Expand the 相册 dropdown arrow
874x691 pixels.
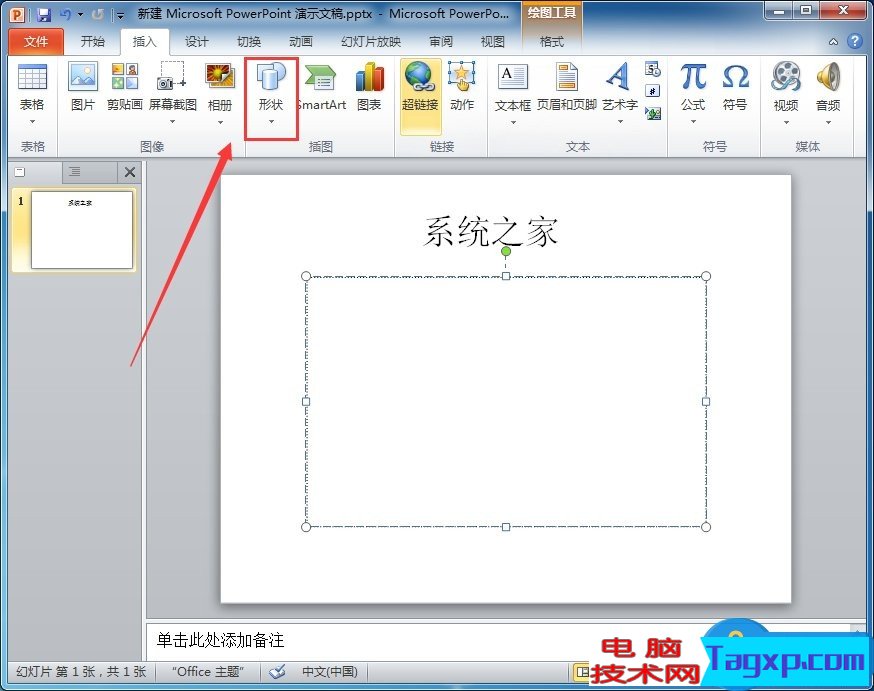click(x=220, y=122)
